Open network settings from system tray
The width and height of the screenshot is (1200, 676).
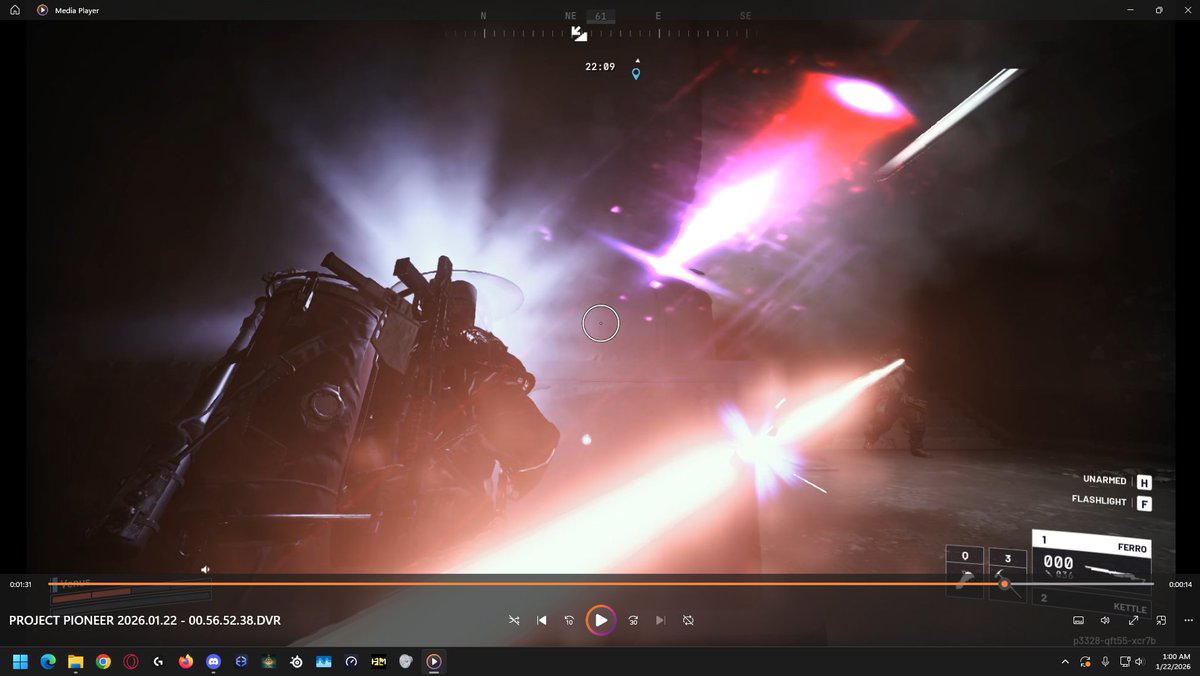click(x=1125, y=661)
